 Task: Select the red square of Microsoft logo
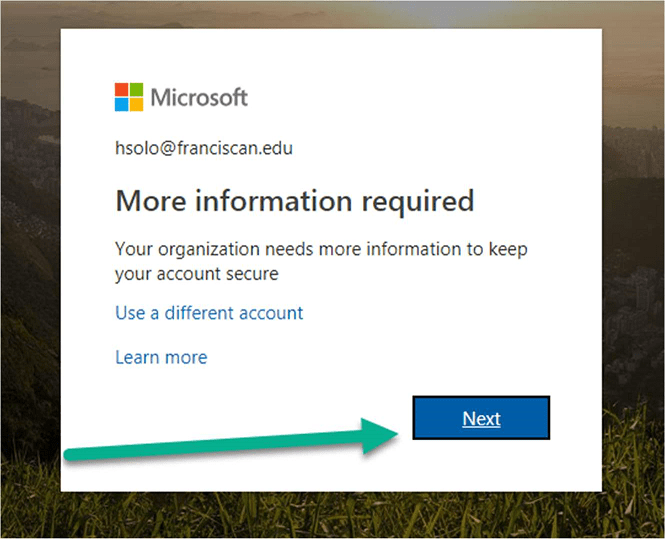(121, 89)
